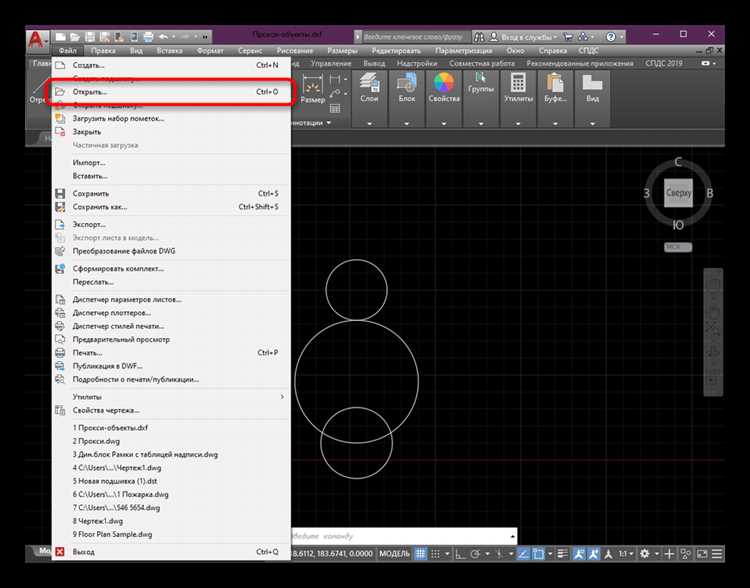750x588 pixels.
Task: Toggle МОДЕЛЬ model space button in the status bar
Action: point(395,552)
